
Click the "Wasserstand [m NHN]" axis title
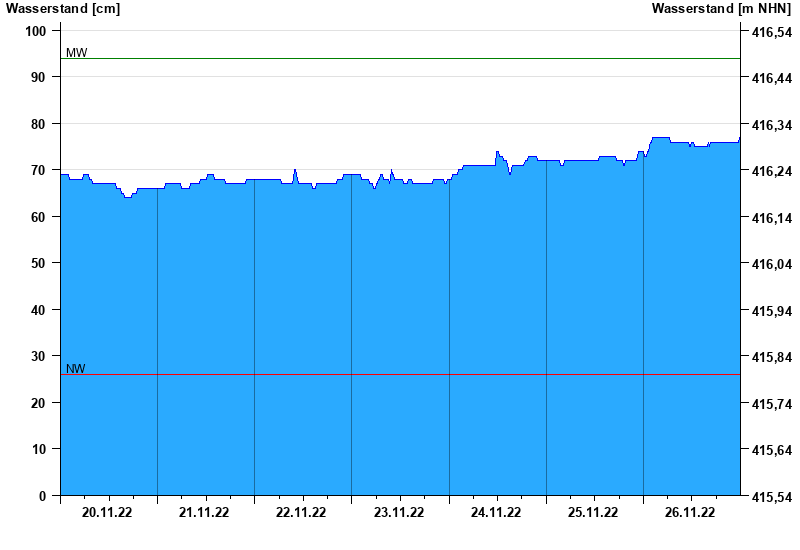pyautogui.click(x=720, y=9)
